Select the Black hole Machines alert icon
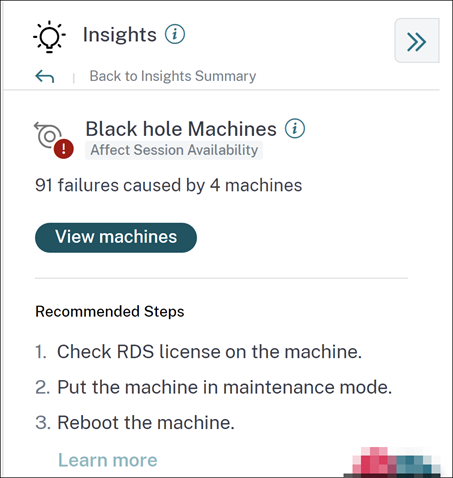Viewport: 453px width, 478px height. [53, 140]
